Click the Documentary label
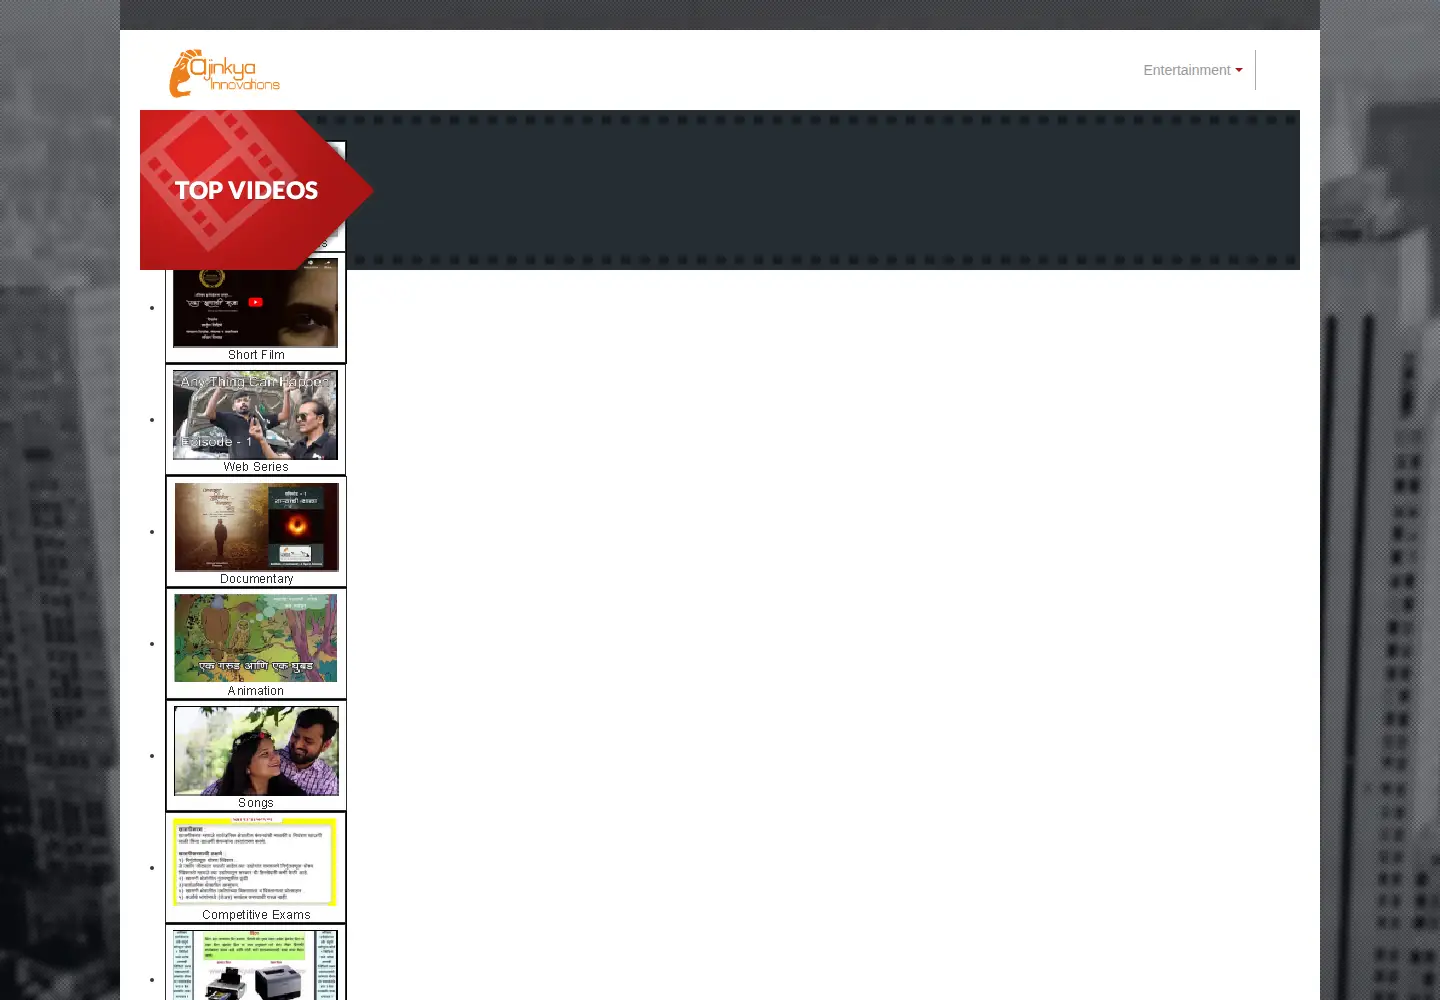The image size is (1440, 1000). [257, 579]
